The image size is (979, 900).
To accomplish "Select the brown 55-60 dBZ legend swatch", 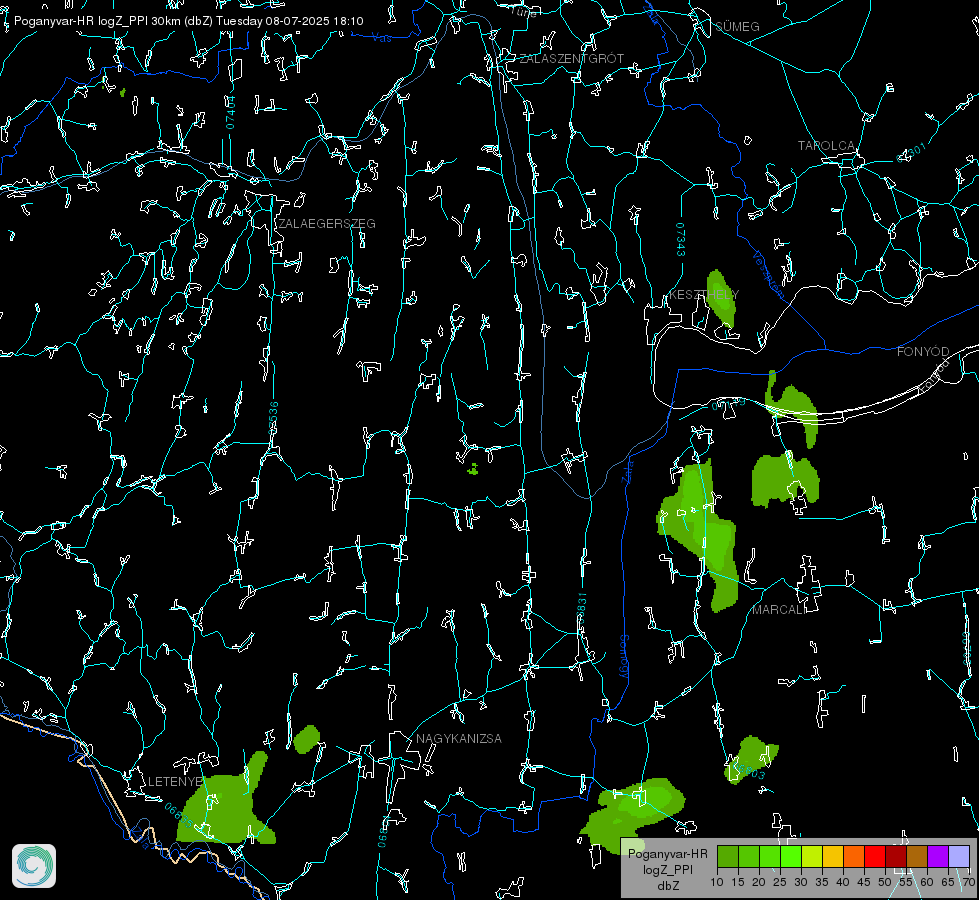I will tap(917, 856).
